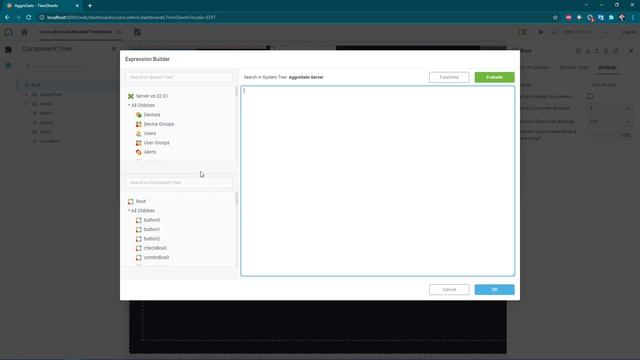Select Root icon in dialog component tree
The image size is (640, 360).
[x=131, y=201]
